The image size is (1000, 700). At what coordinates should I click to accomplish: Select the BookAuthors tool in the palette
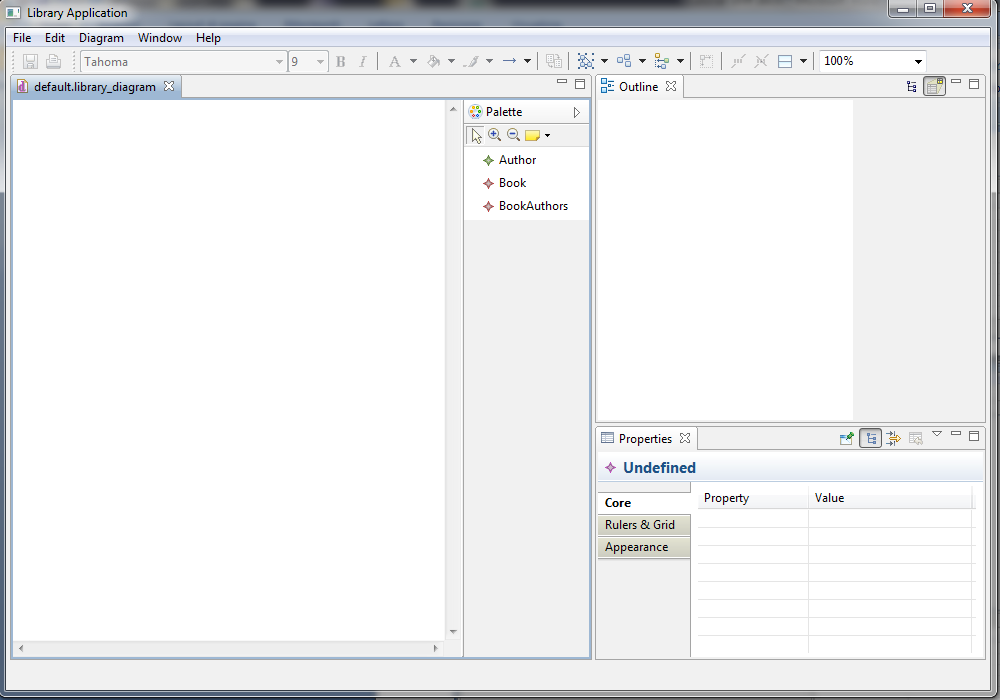click(x=532, y=206)
